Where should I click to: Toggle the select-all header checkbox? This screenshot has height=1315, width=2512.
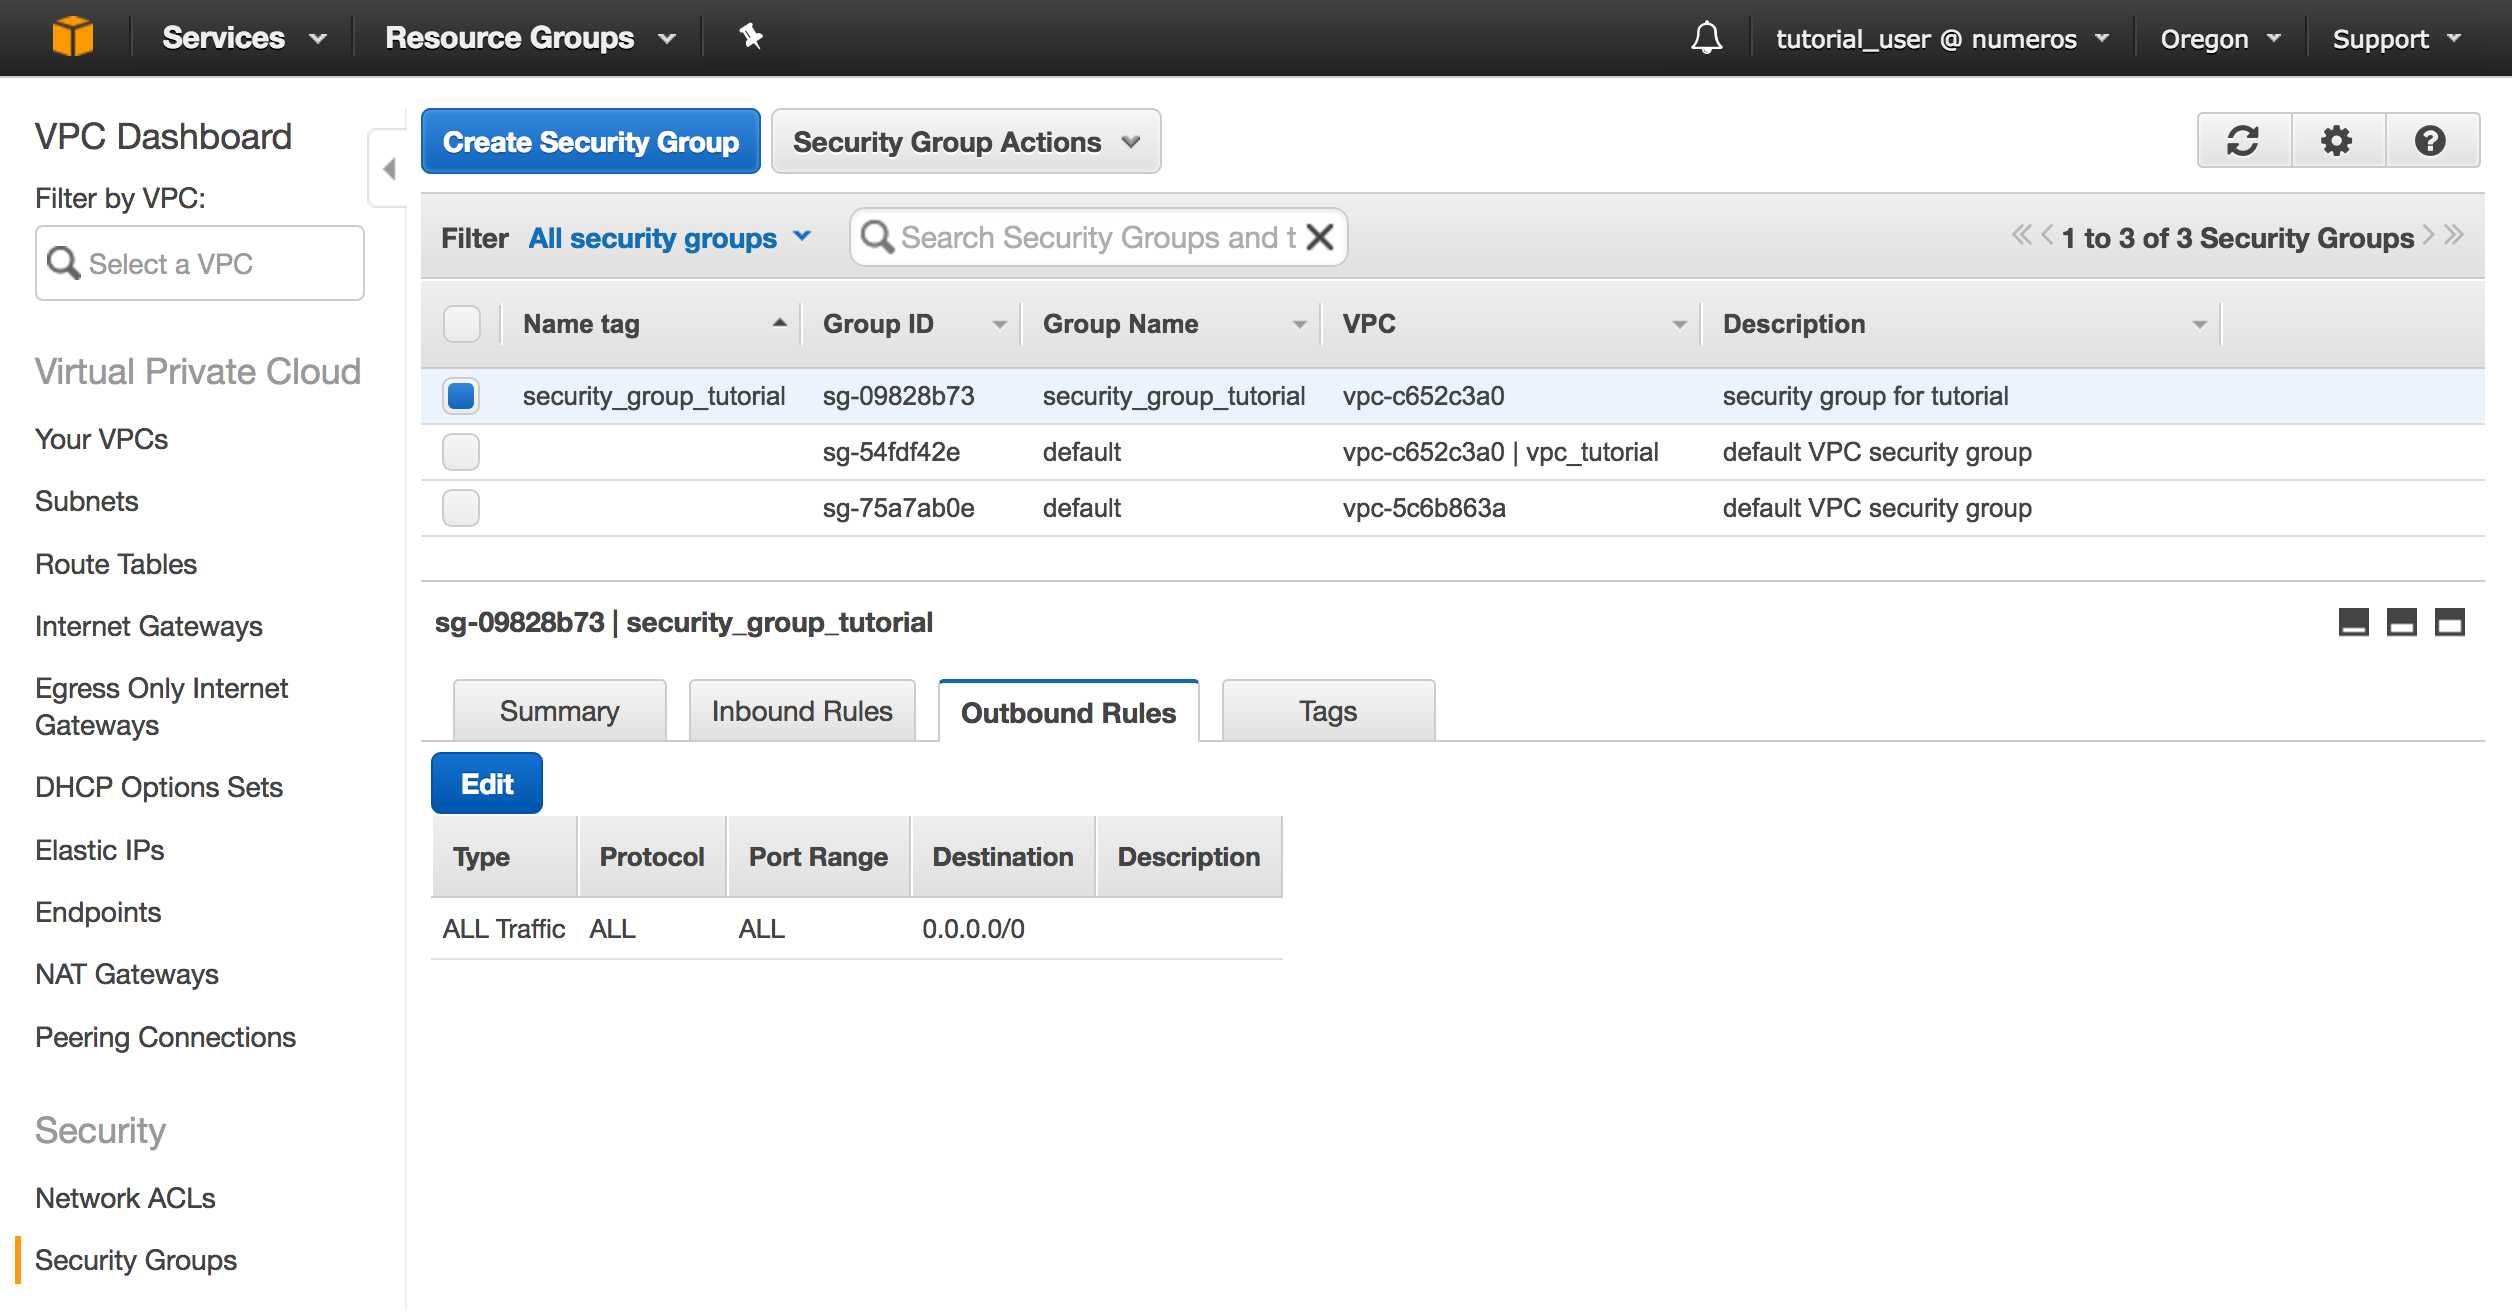pyautogui.click(x=461, y=324)
